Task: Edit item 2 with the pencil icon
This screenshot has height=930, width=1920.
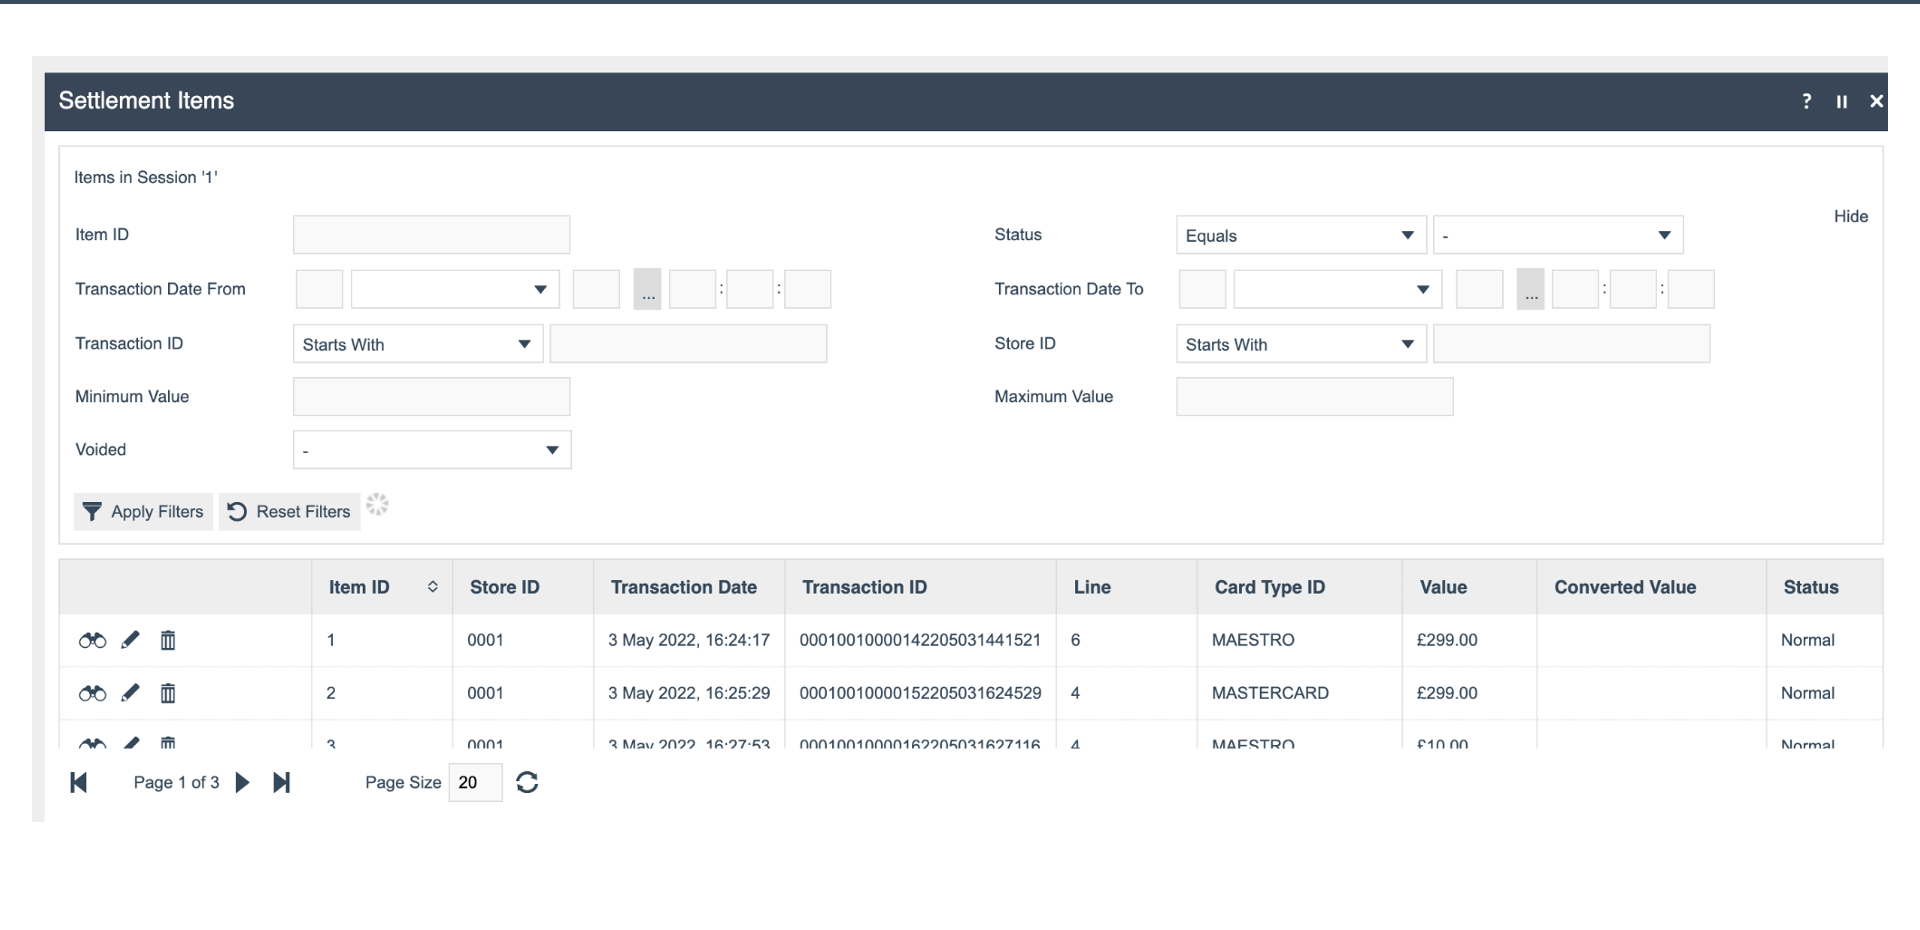Action: tap(130, 693)
